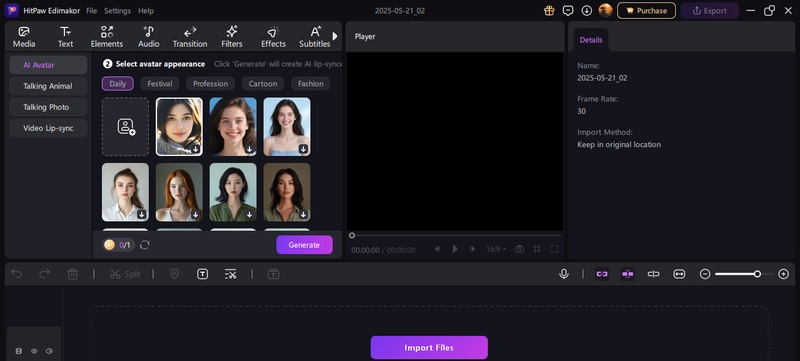Viewport: 800px width, 361px height.
Task: Open the user account avatar
Action: coord(606,10)
